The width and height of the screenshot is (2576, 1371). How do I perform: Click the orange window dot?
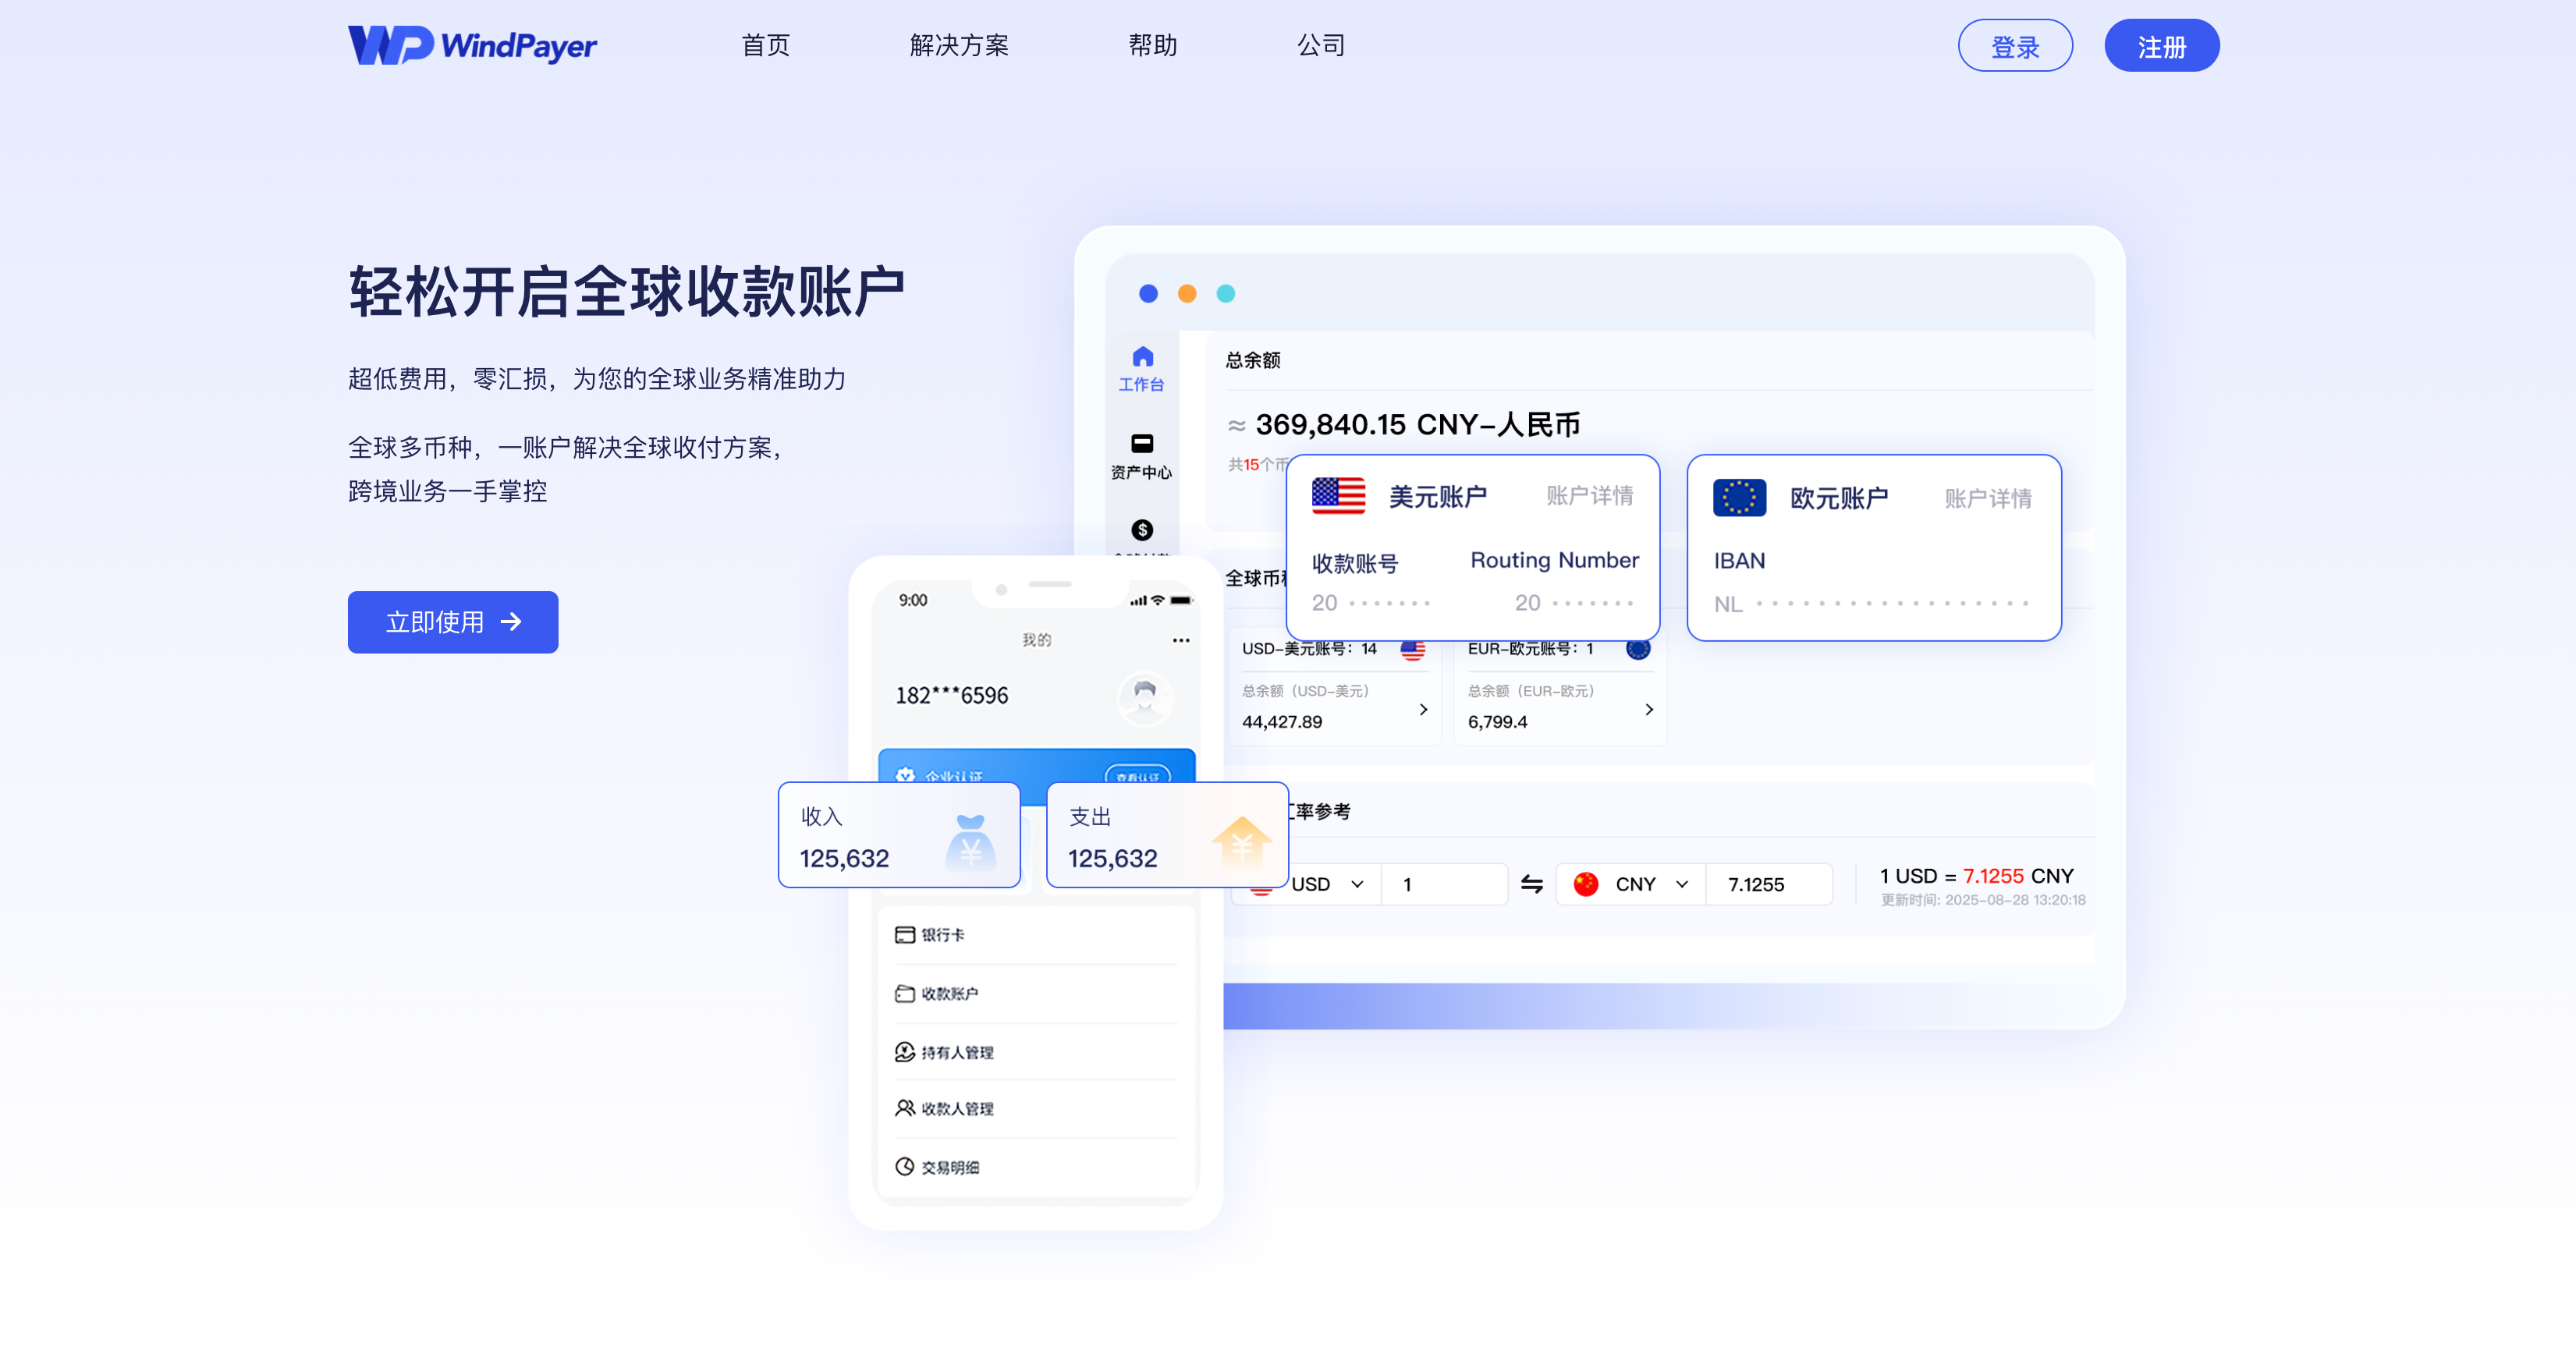coord(1187,293)
